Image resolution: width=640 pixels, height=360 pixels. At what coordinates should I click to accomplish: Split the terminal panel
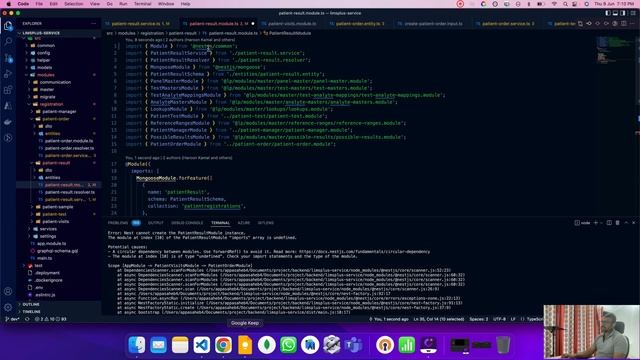[x=609, y=223]
